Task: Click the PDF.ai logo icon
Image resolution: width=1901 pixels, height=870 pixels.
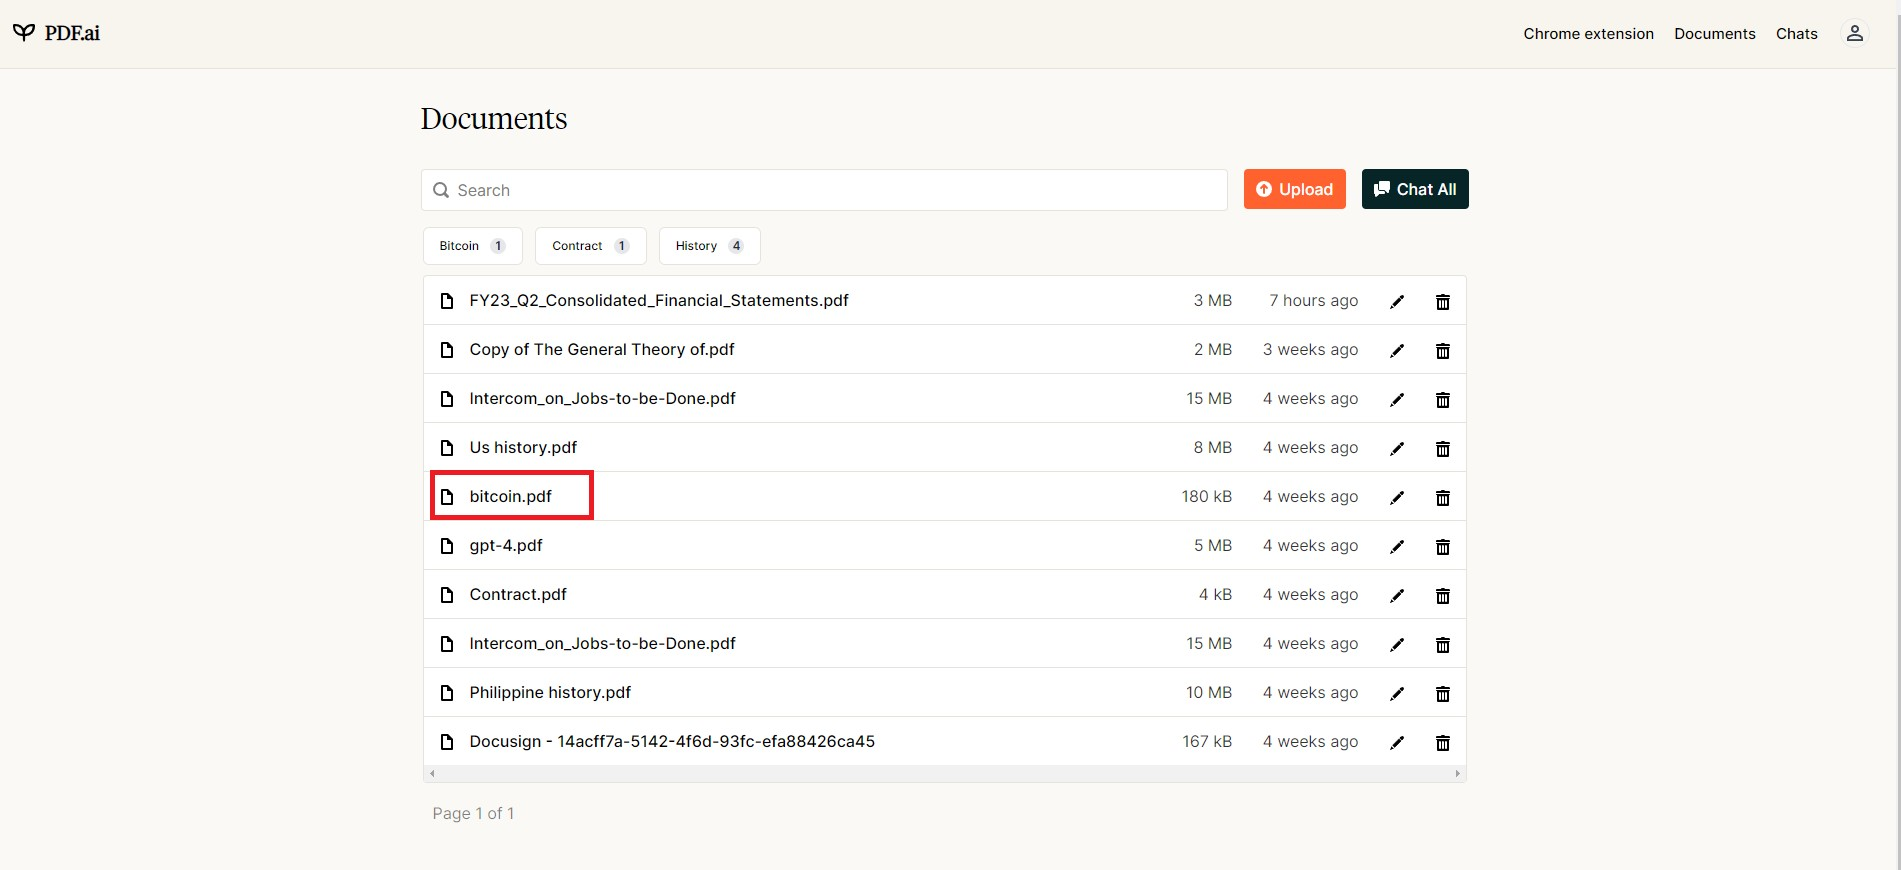Action: click(x=24, y=33)
